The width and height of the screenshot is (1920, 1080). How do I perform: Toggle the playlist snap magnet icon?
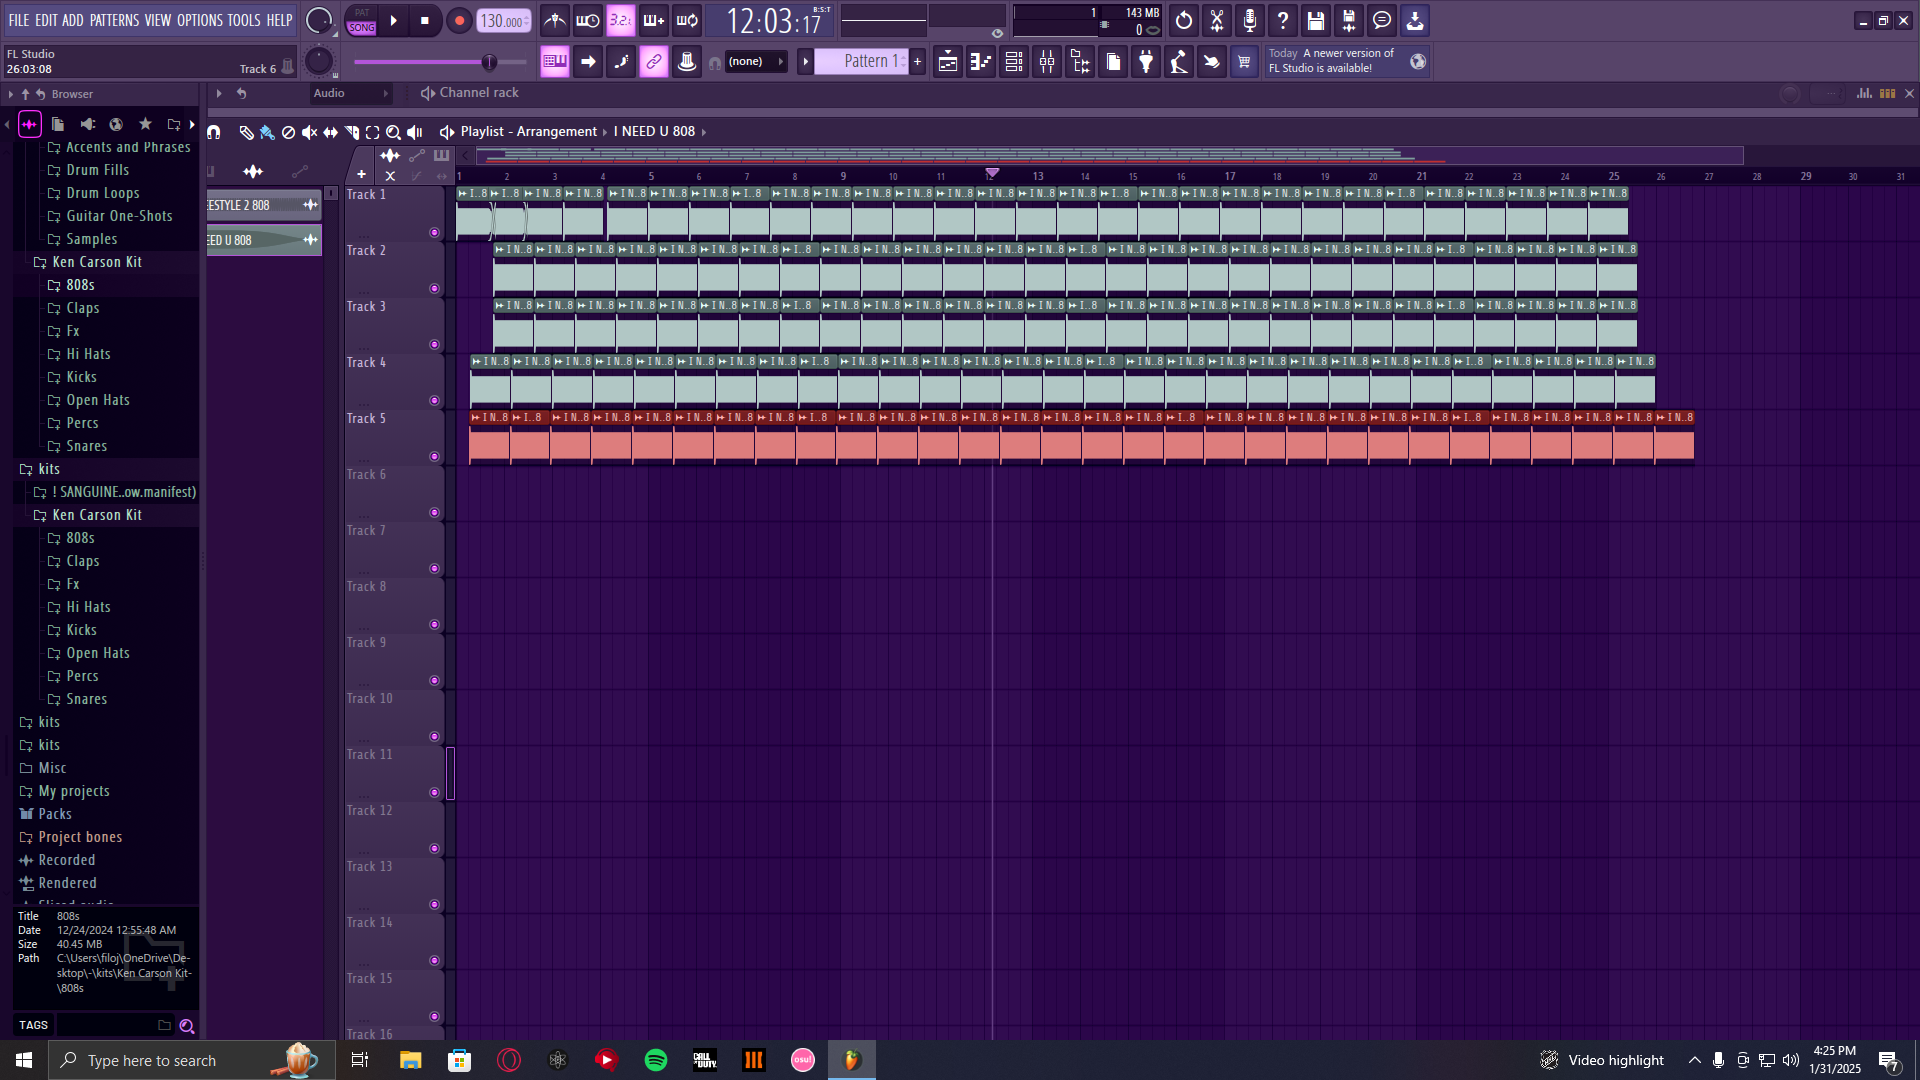(214, 132)
